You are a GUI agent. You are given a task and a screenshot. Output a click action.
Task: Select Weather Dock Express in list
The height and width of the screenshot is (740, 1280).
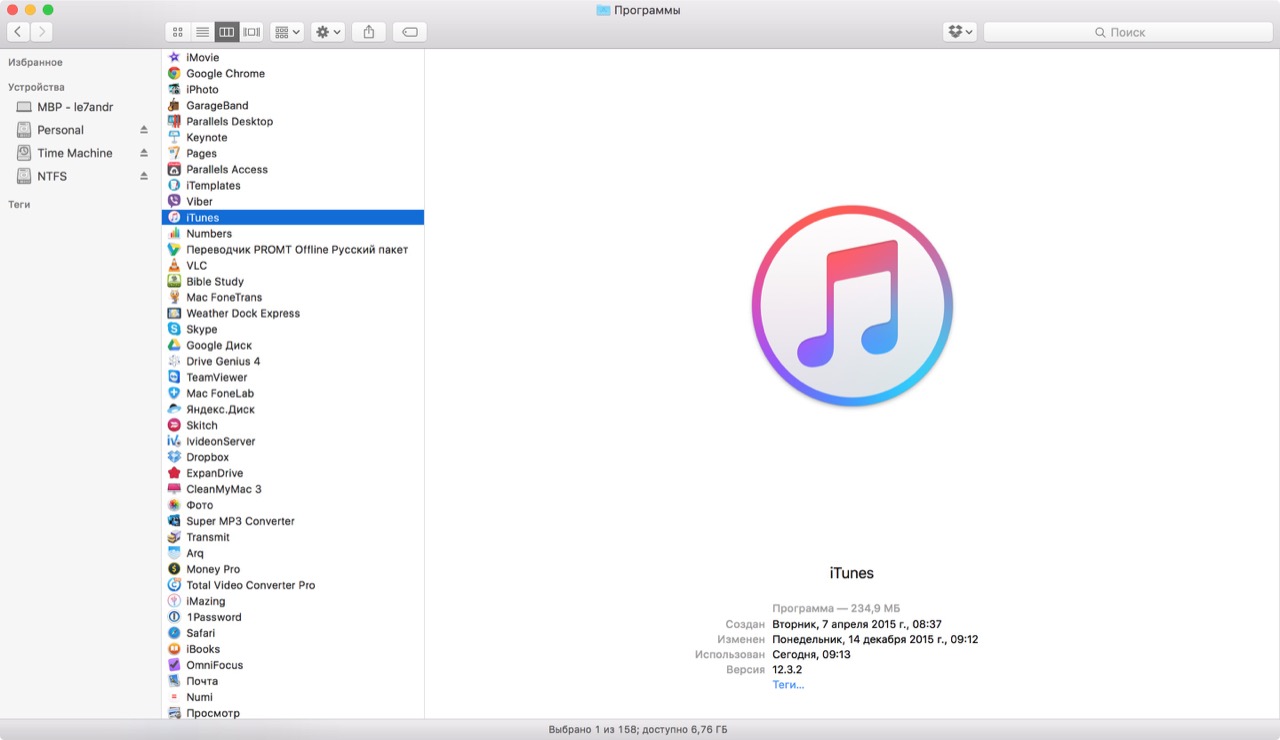[293, 313]
